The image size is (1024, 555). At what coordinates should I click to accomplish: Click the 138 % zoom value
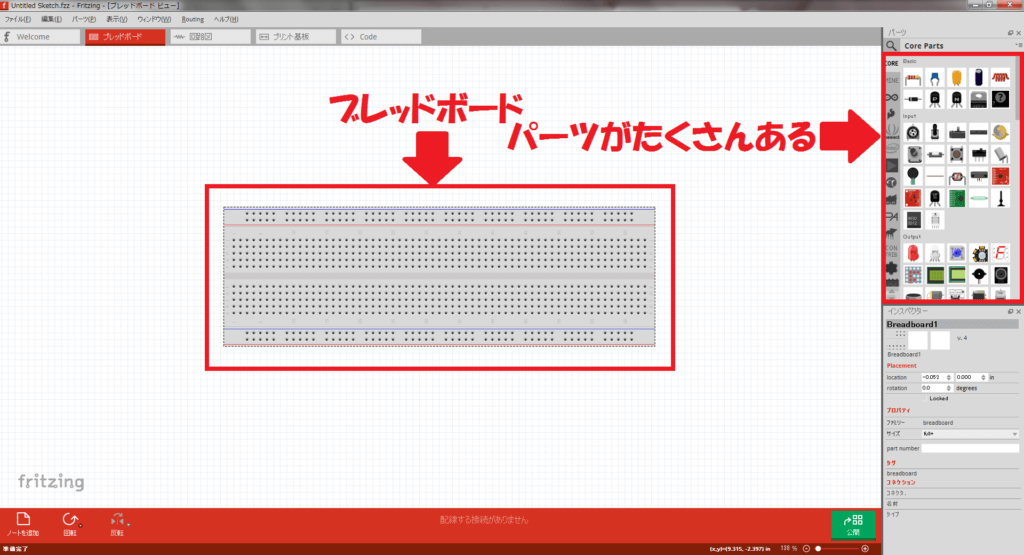click(x=789, y=548)
